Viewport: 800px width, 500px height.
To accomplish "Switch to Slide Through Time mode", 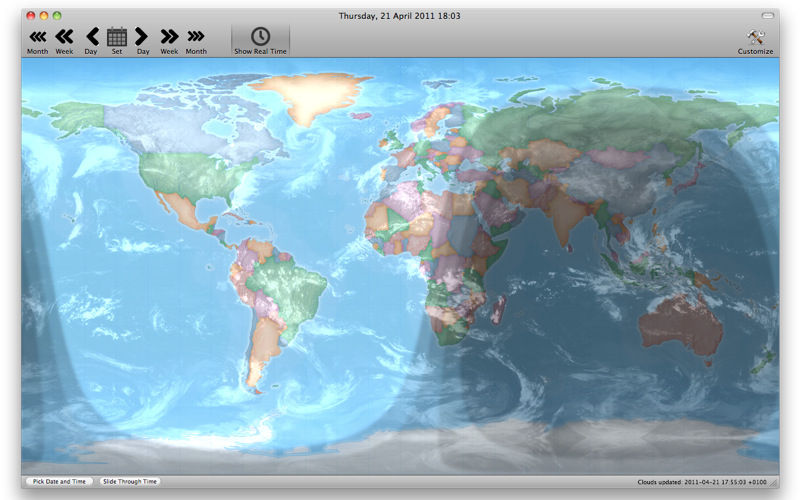I will click(129, 481).
